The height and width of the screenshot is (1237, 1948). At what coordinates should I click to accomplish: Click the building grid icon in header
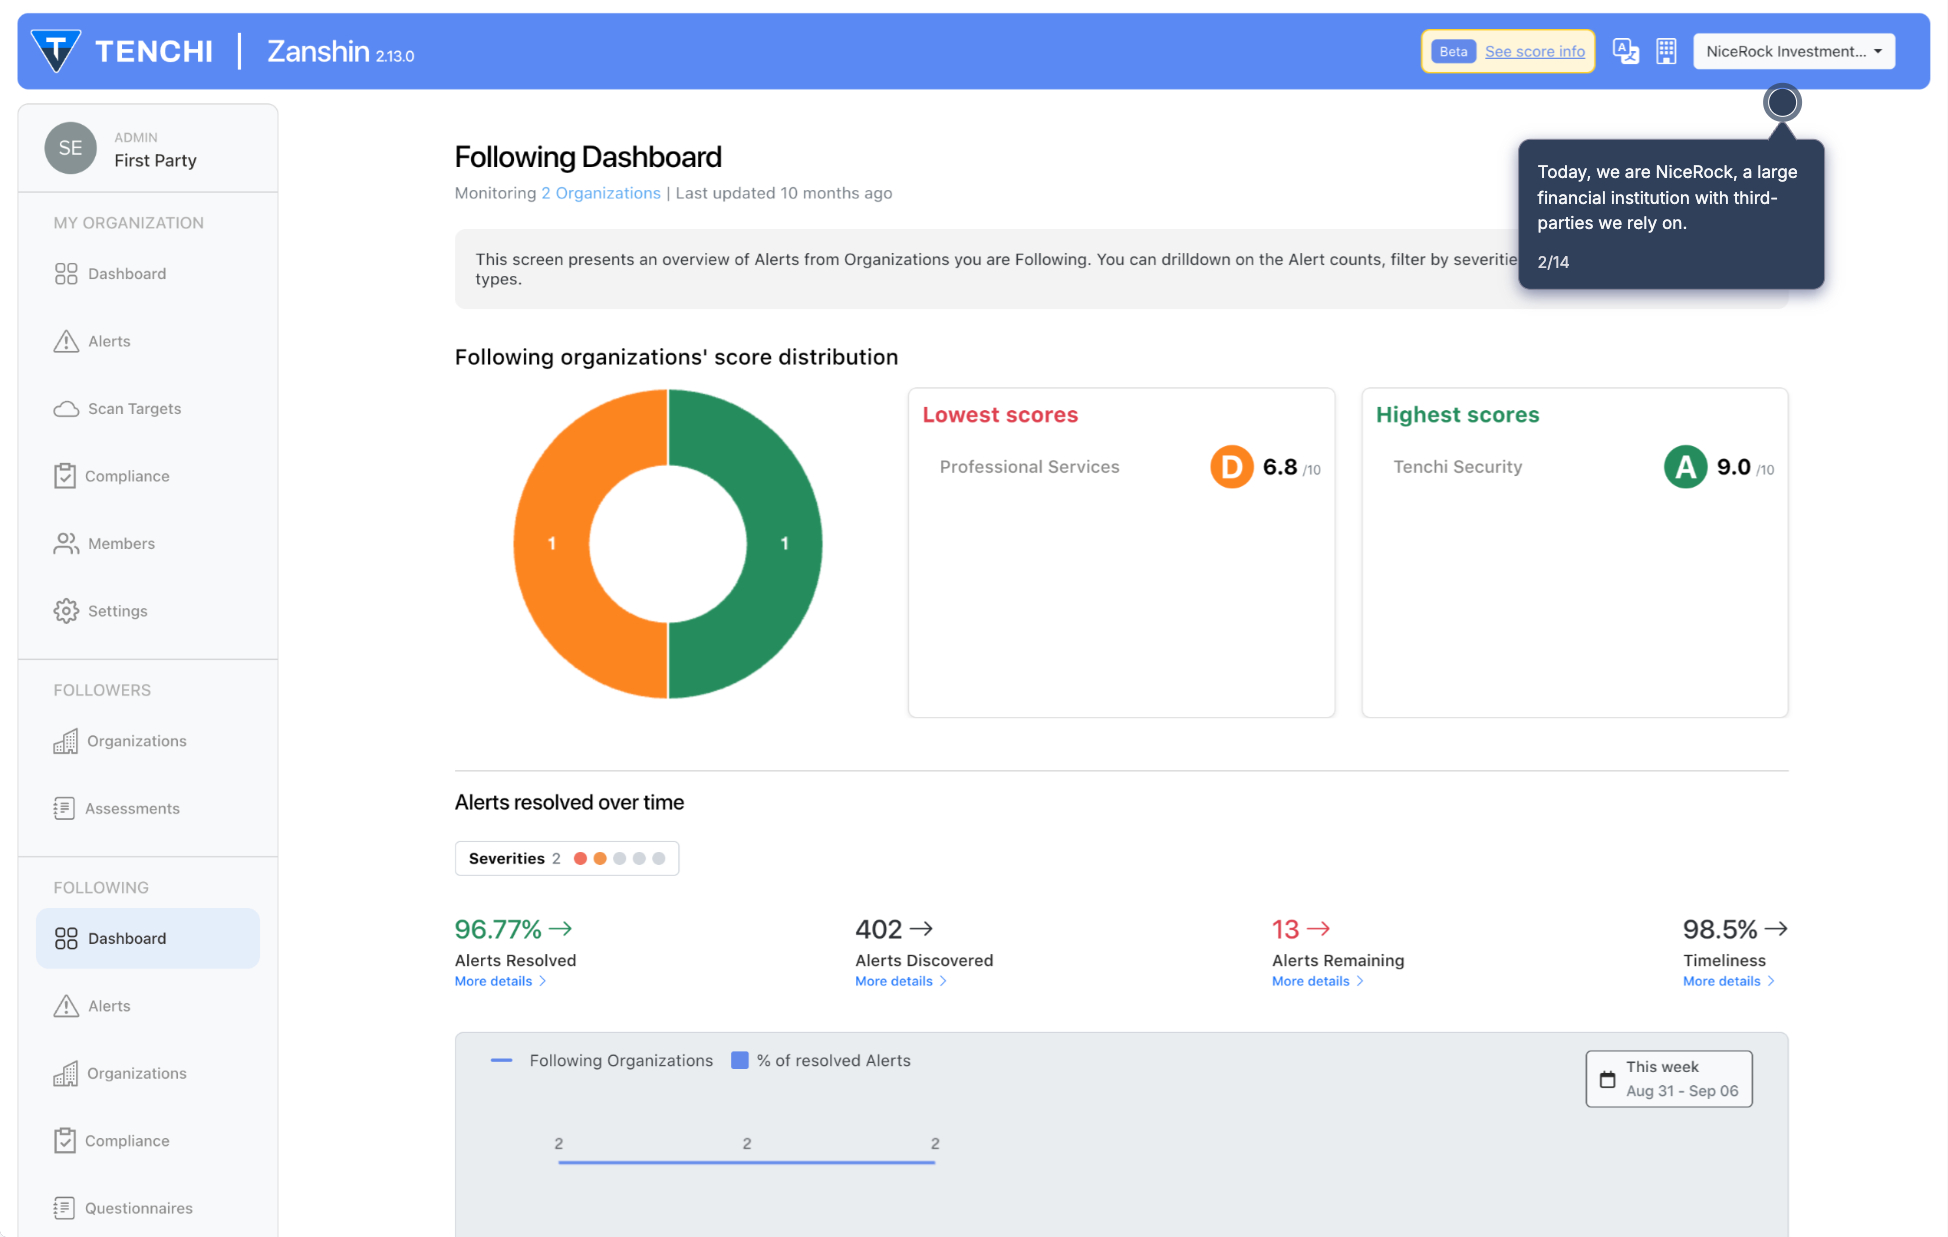1666,51
